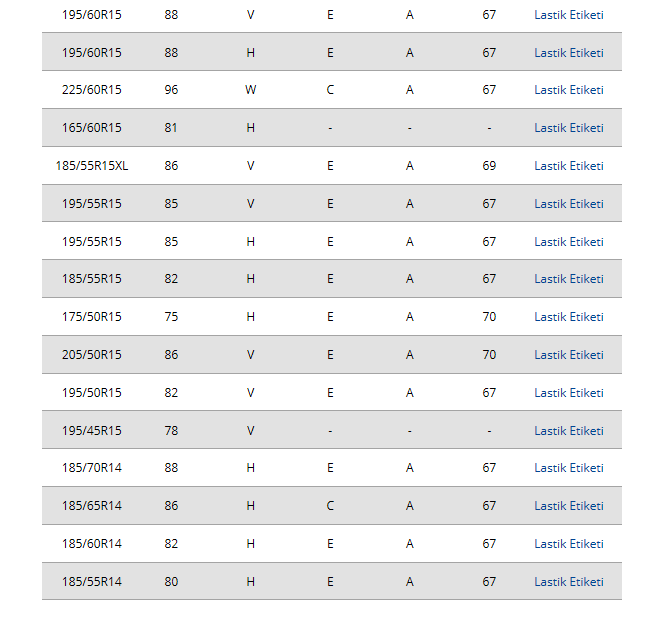View Lastik Etiketi for 185/70R14
The height and width of the screenshot is (623, 659).
point(568,468)
